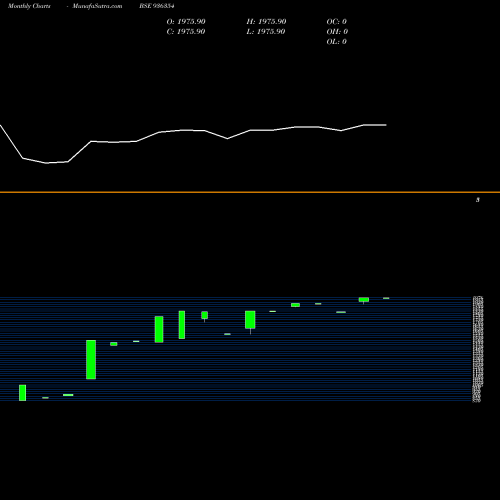Click the "OL: 0" indicator text
500x500 pixels.
click(336, 42)
